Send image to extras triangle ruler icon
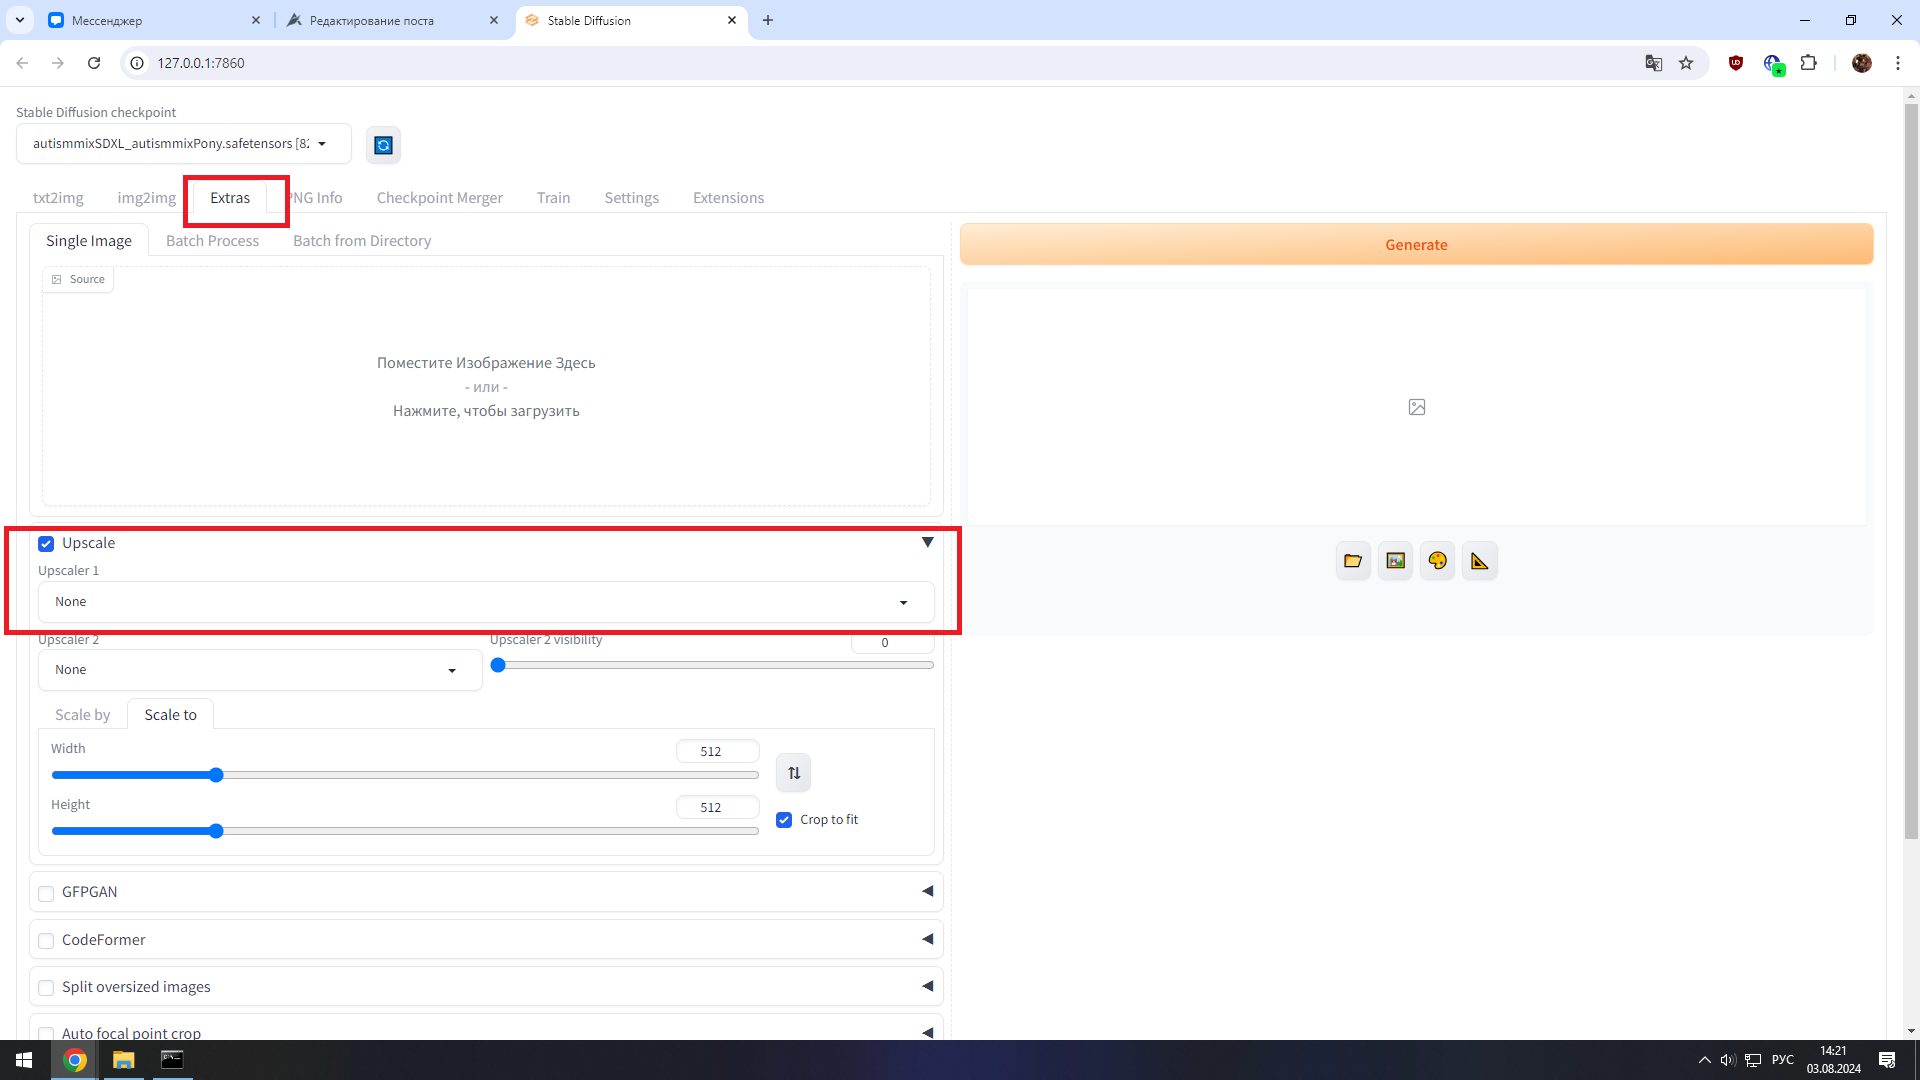The width and height of the screenshot is (1920, 1080). tap(1479, 561)
